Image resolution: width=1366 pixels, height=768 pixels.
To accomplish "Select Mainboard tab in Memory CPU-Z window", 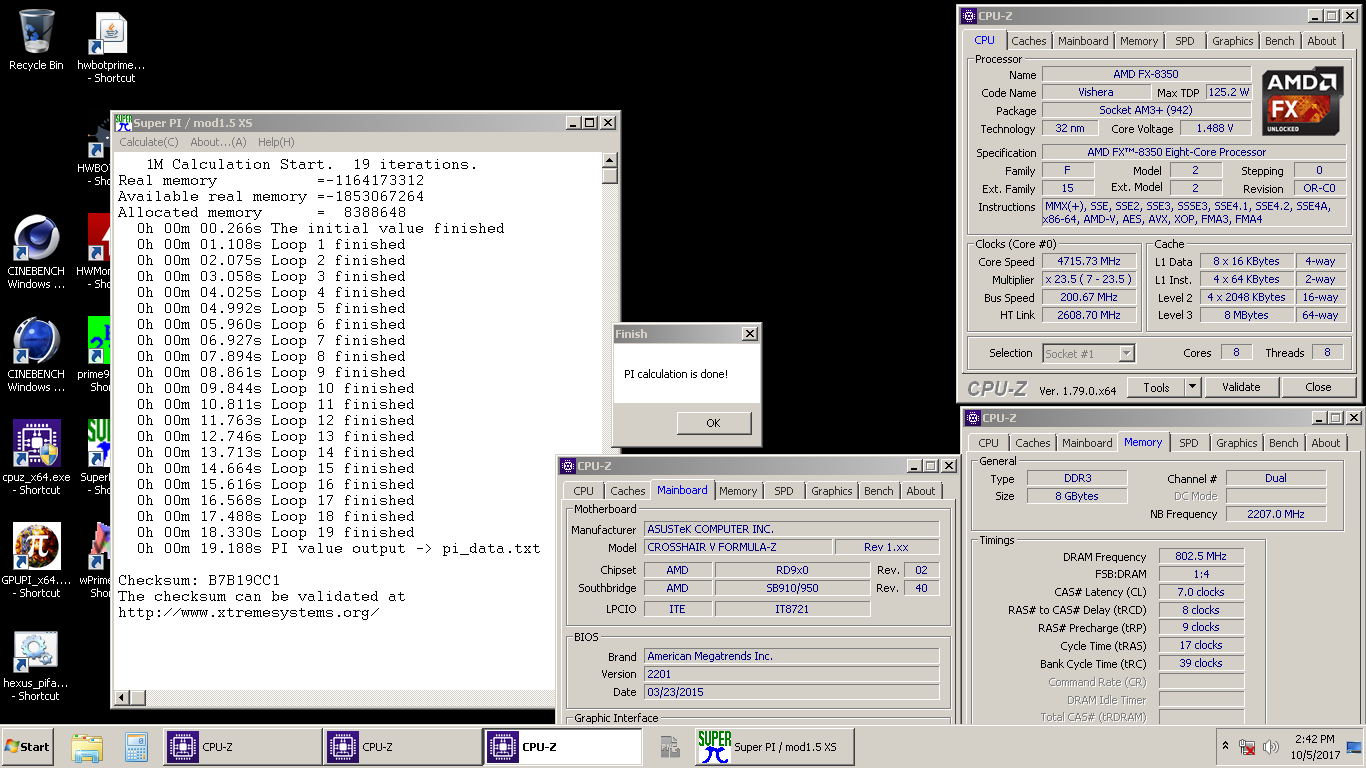I will (x=1087, y=443).
